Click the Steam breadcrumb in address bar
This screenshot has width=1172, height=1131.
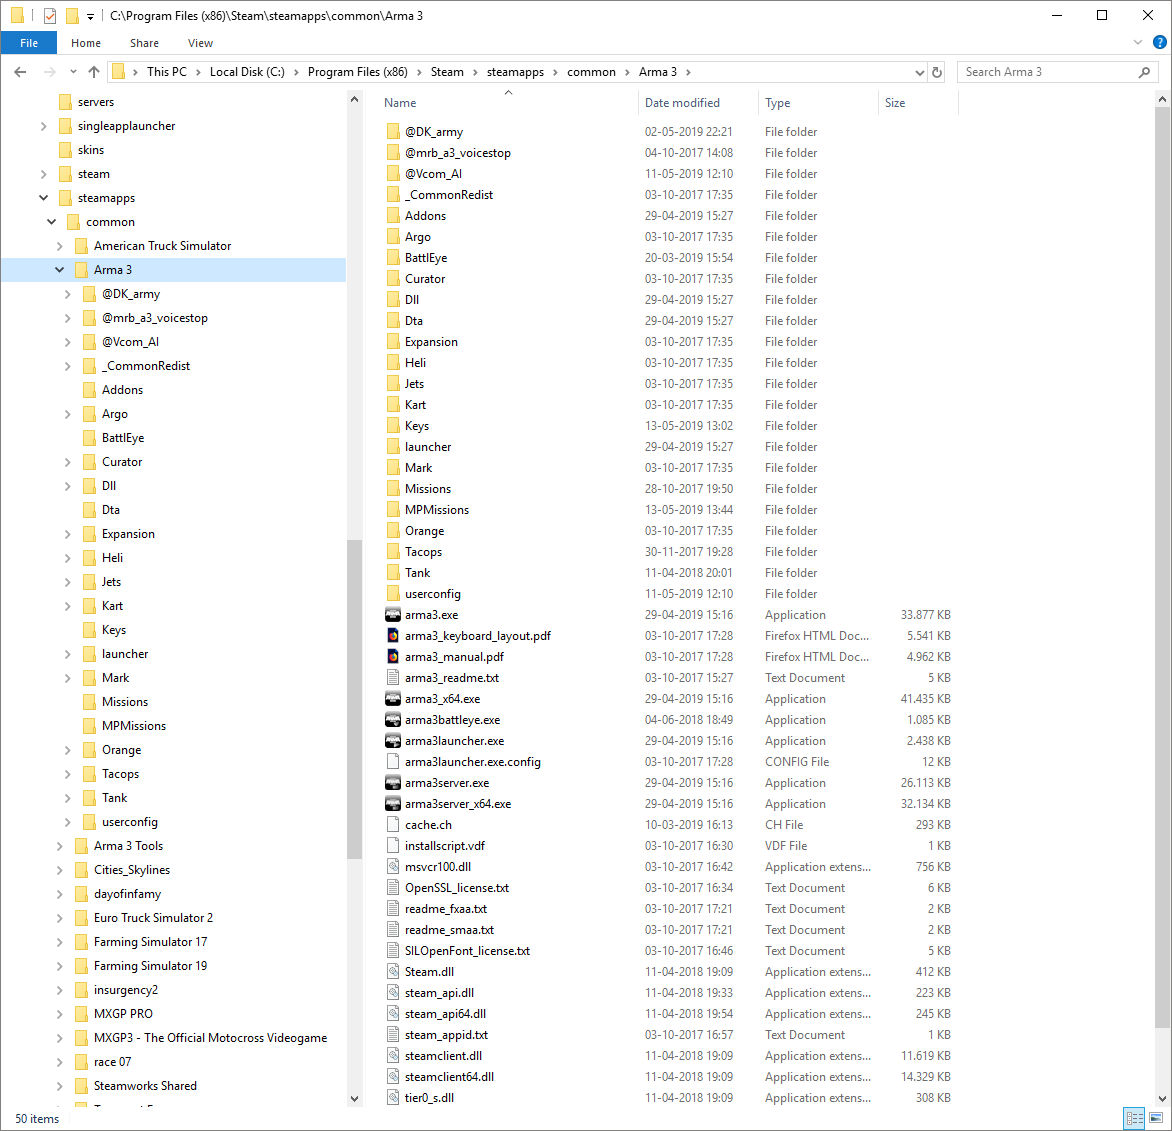pyautogui.click(x=447, y=72)
